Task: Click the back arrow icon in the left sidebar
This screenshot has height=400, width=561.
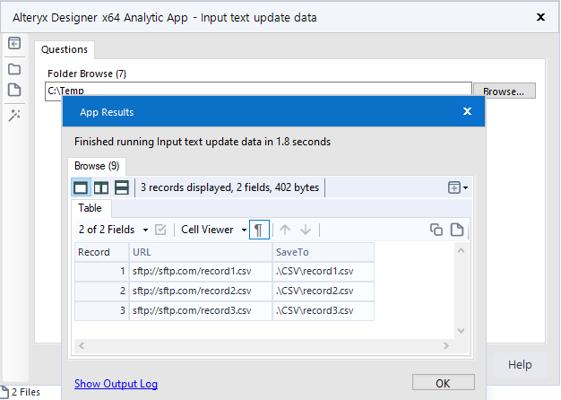Action: click(x=14, y=43)
